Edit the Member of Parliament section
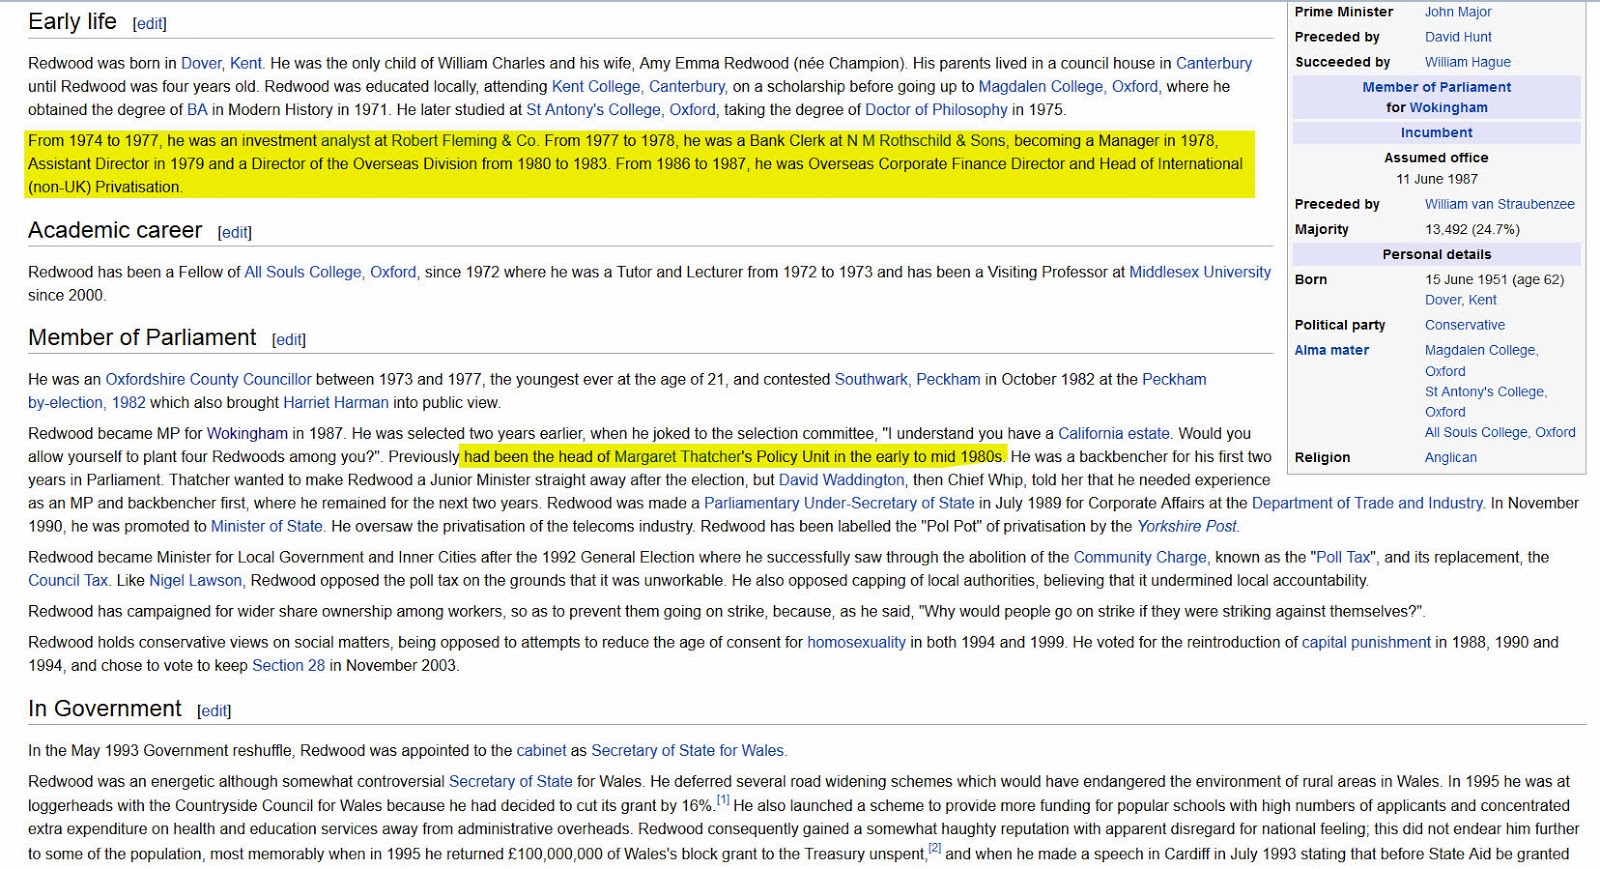The height and width of the screenshot is (869, 1600). click(288, 340)
